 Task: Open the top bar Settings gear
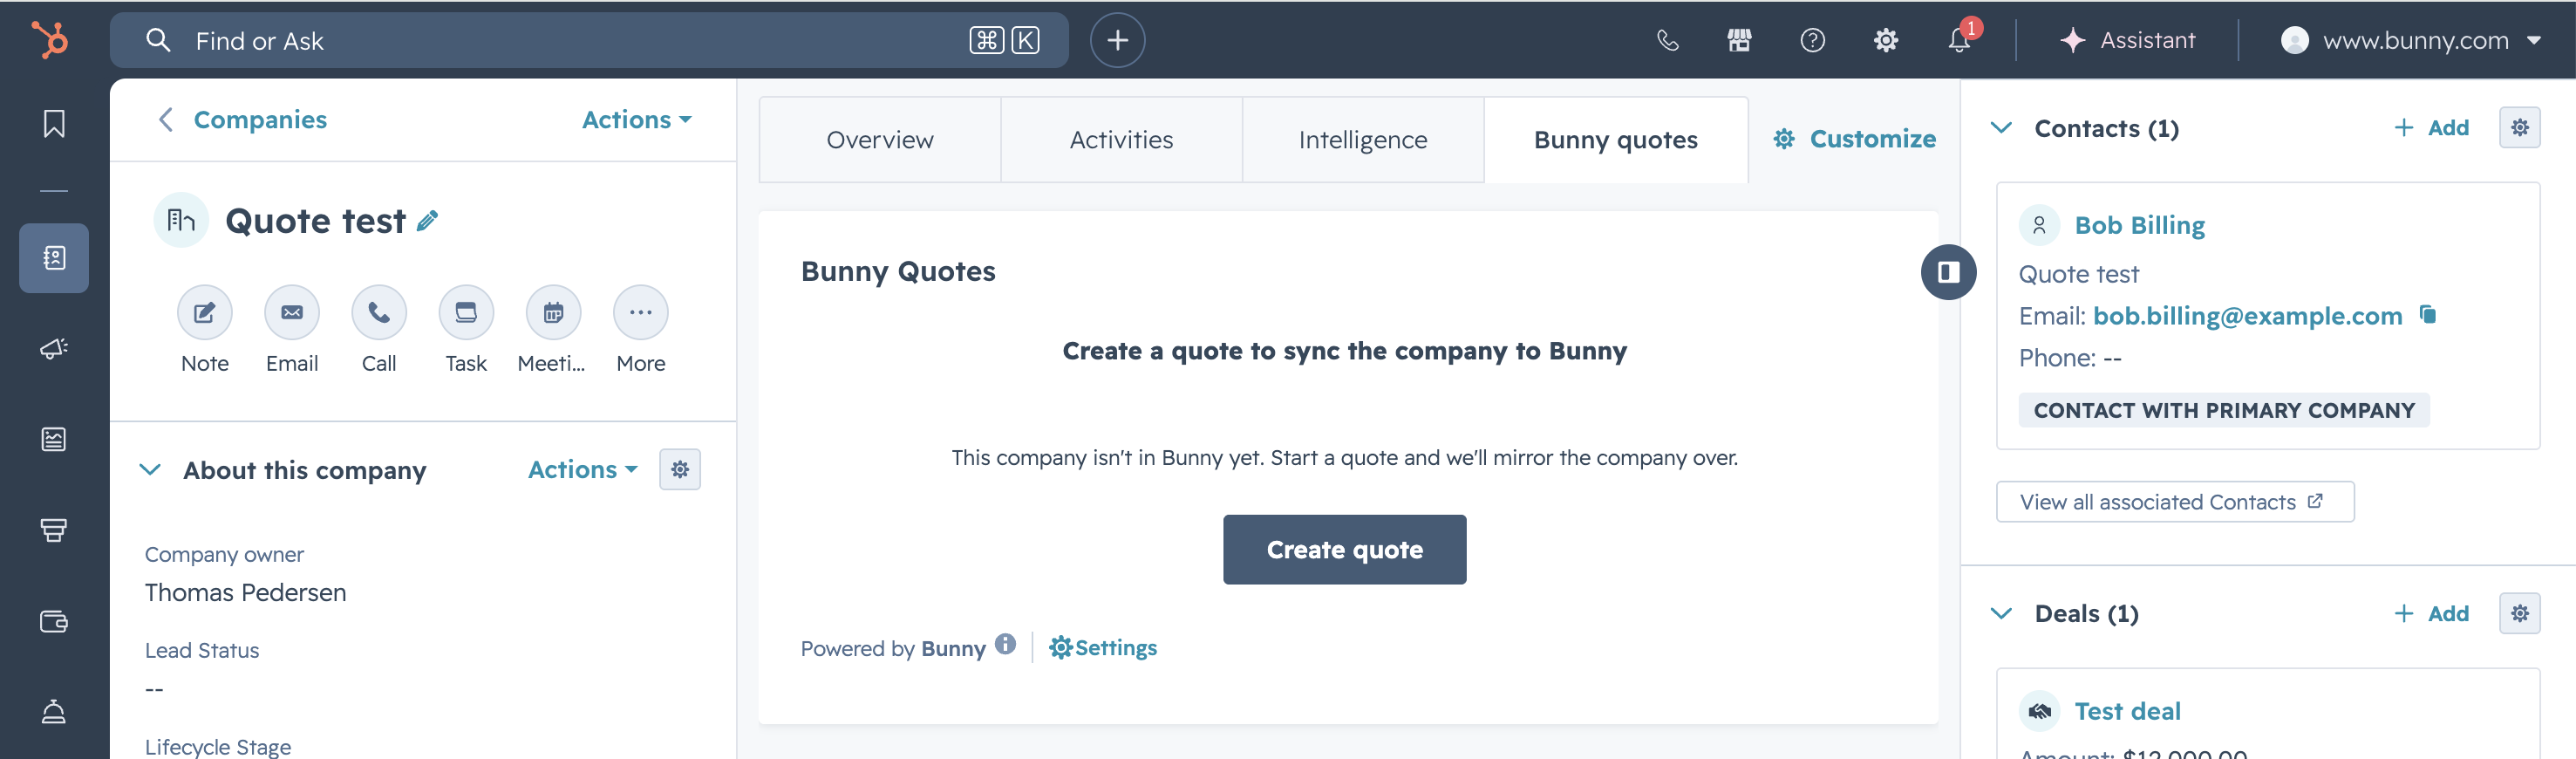pos(1885,40)
